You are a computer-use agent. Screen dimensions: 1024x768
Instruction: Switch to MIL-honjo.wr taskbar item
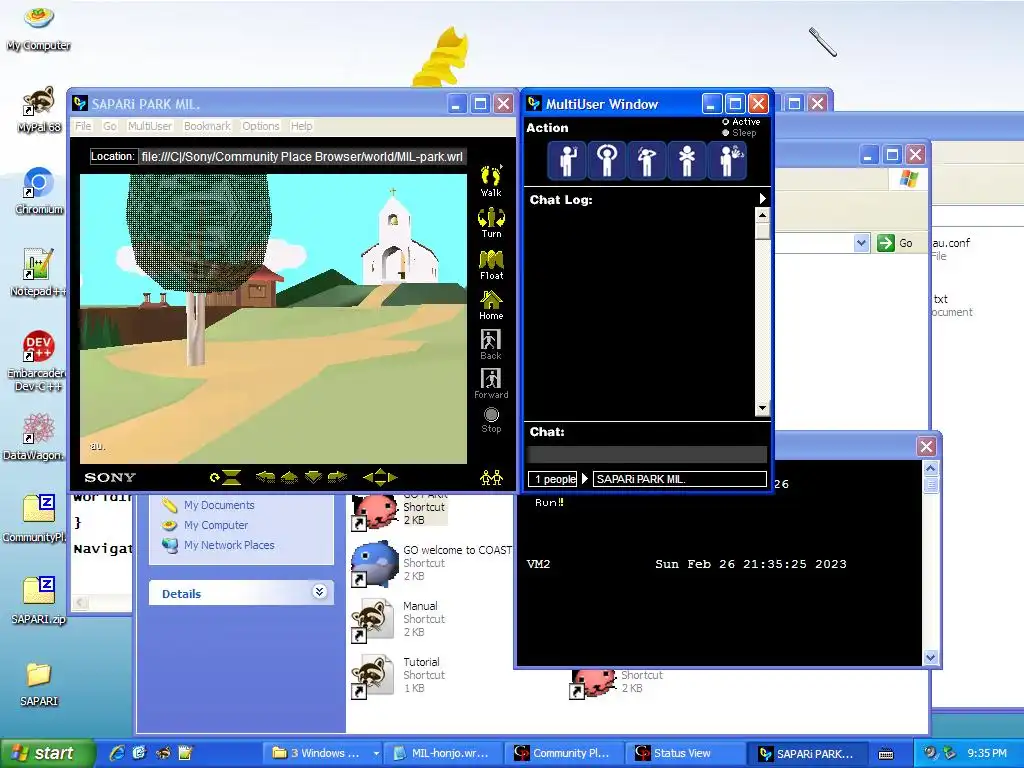point(443,753)
